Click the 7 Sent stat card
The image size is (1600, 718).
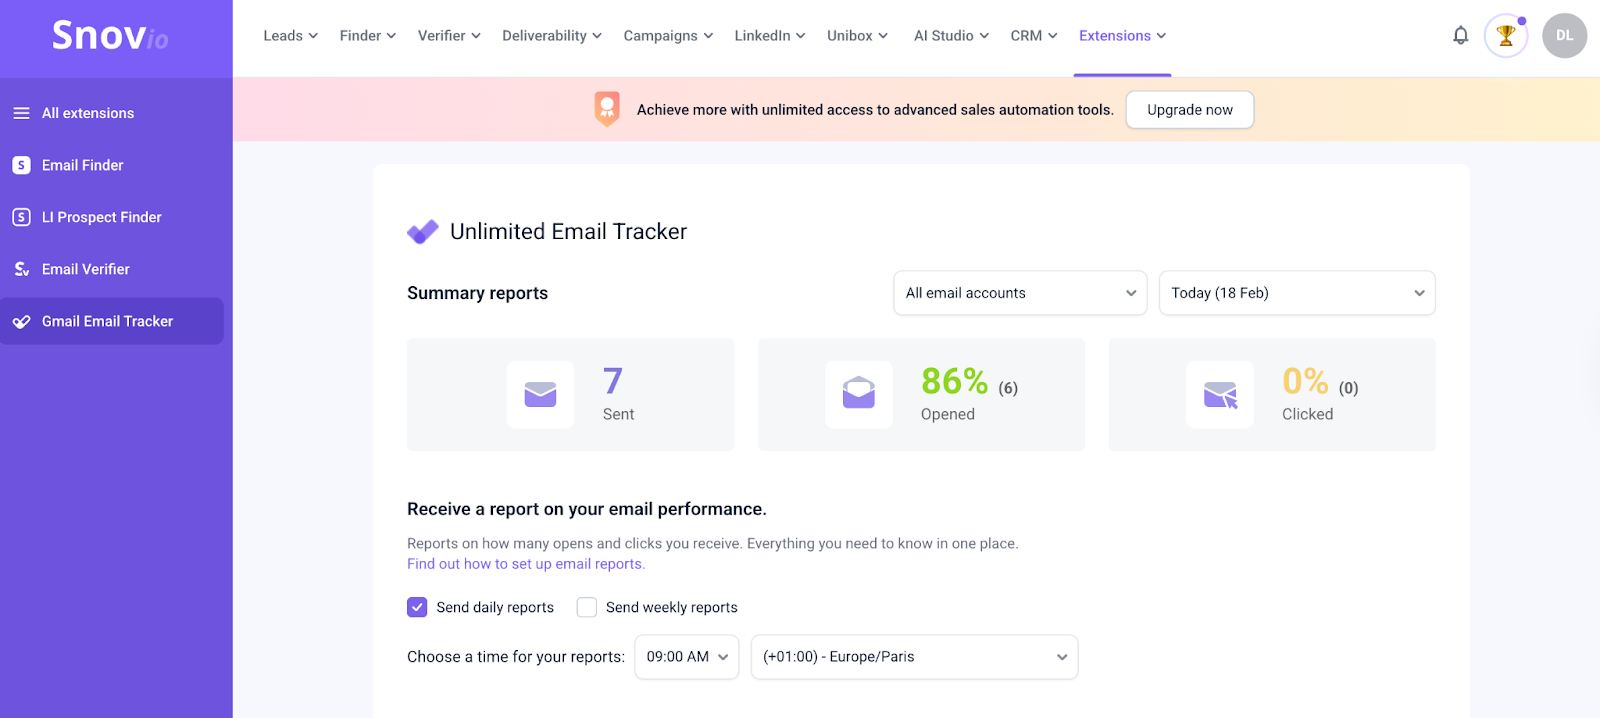pos(570,394)
